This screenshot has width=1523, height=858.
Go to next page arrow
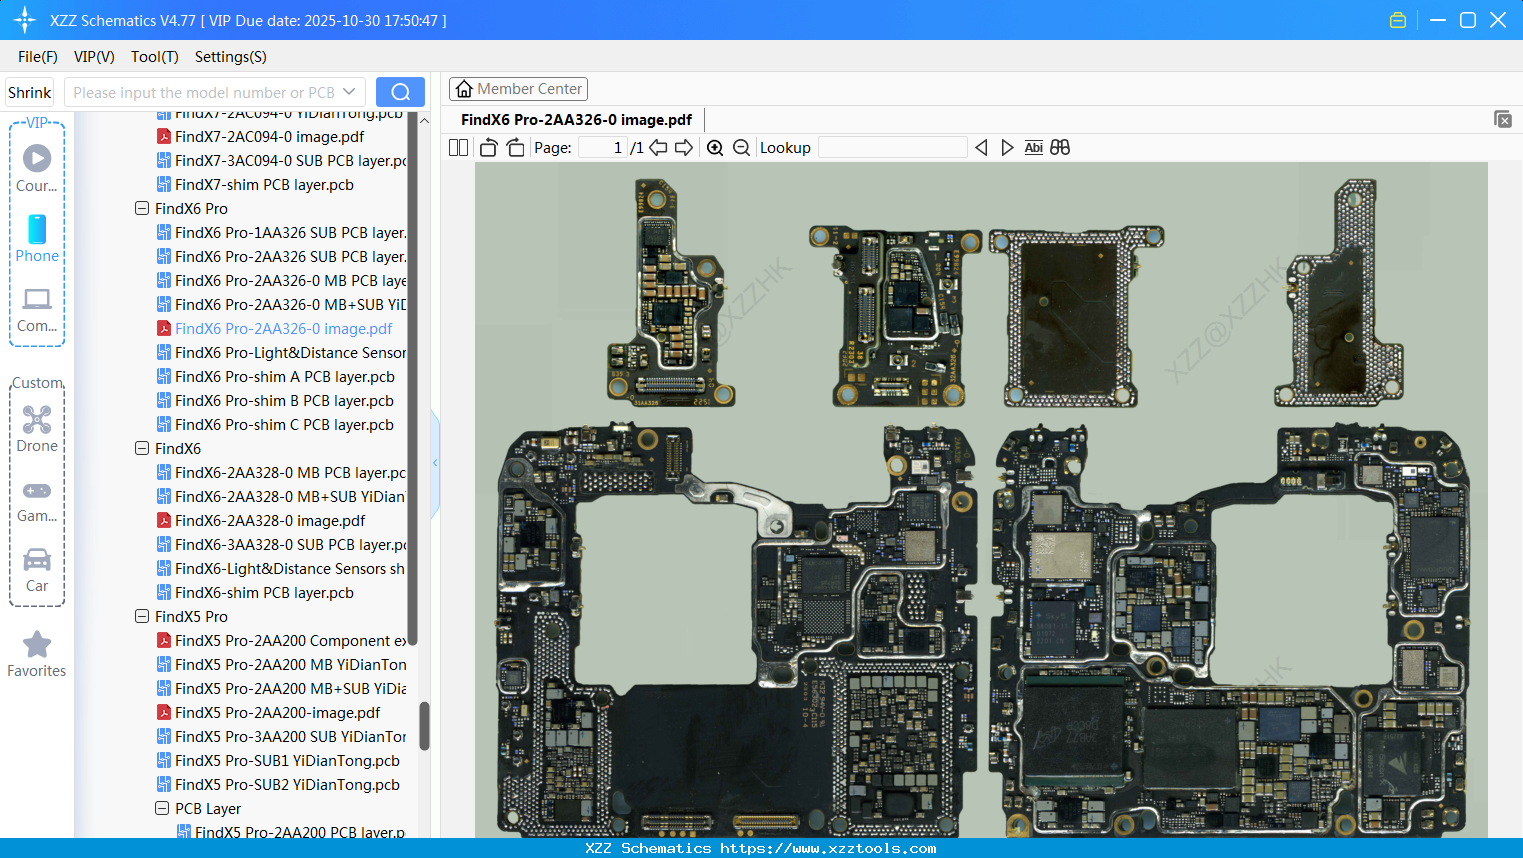(x=684, y=148)
